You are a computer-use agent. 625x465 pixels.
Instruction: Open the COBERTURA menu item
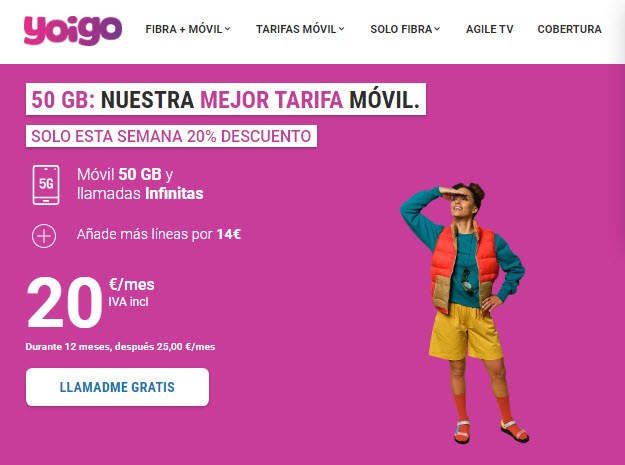(x=569, y=29)
